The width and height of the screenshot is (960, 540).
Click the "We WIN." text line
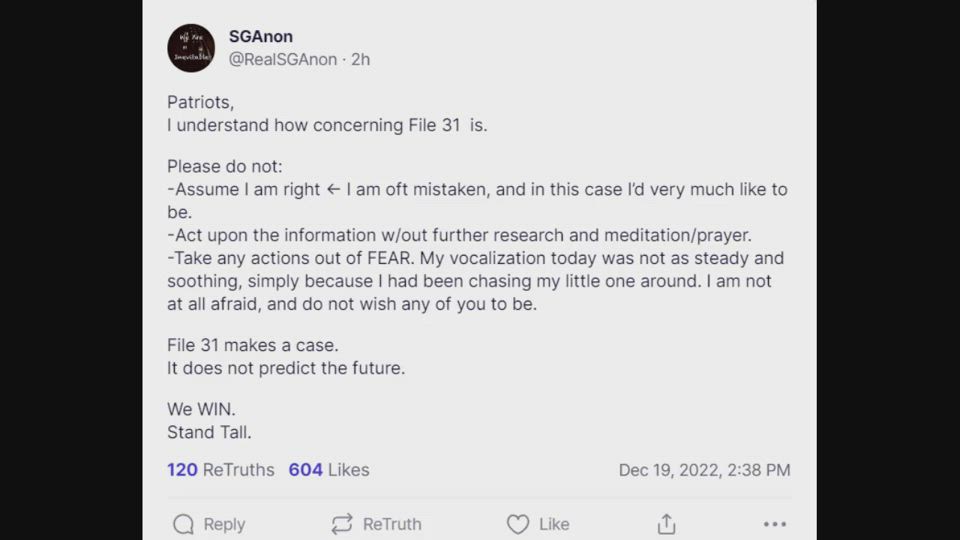click(201, 410)
